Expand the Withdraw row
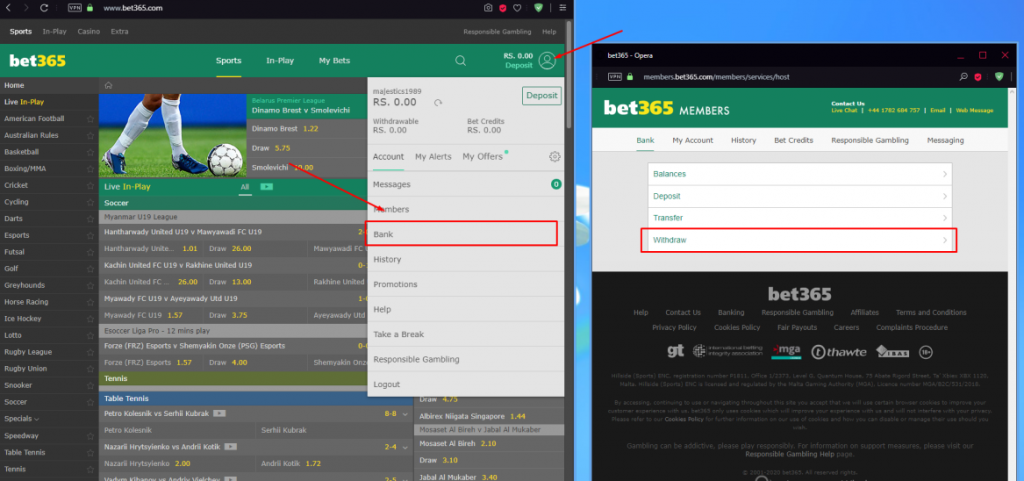Image resolution: width=1024 pixels, height=481 pixels. click(x=799, y=240)
